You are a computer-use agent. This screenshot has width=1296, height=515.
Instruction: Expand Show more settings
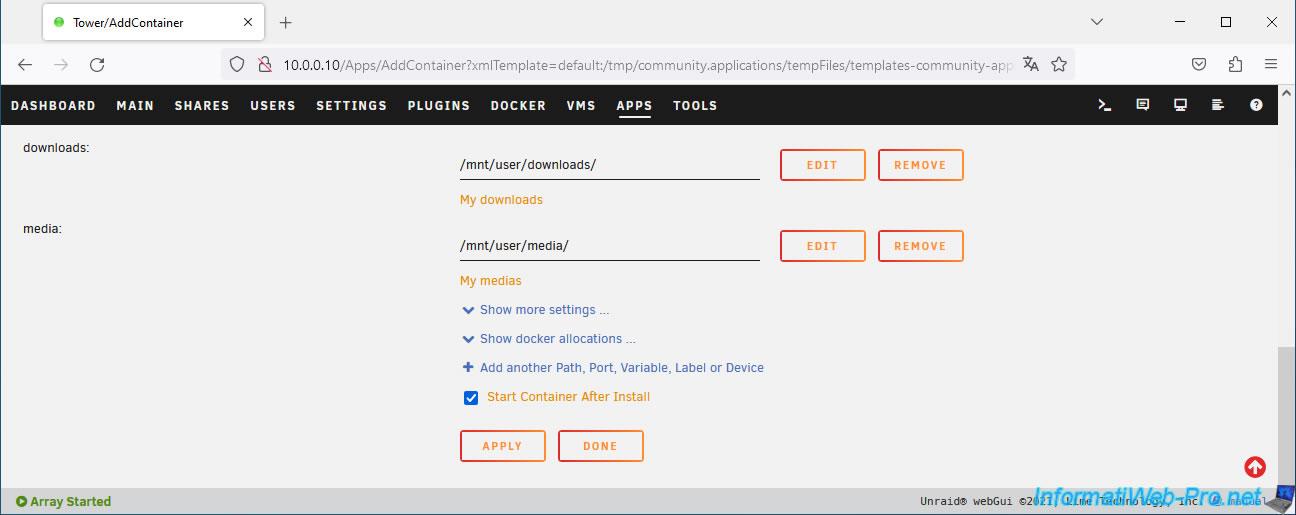point(543,310)
